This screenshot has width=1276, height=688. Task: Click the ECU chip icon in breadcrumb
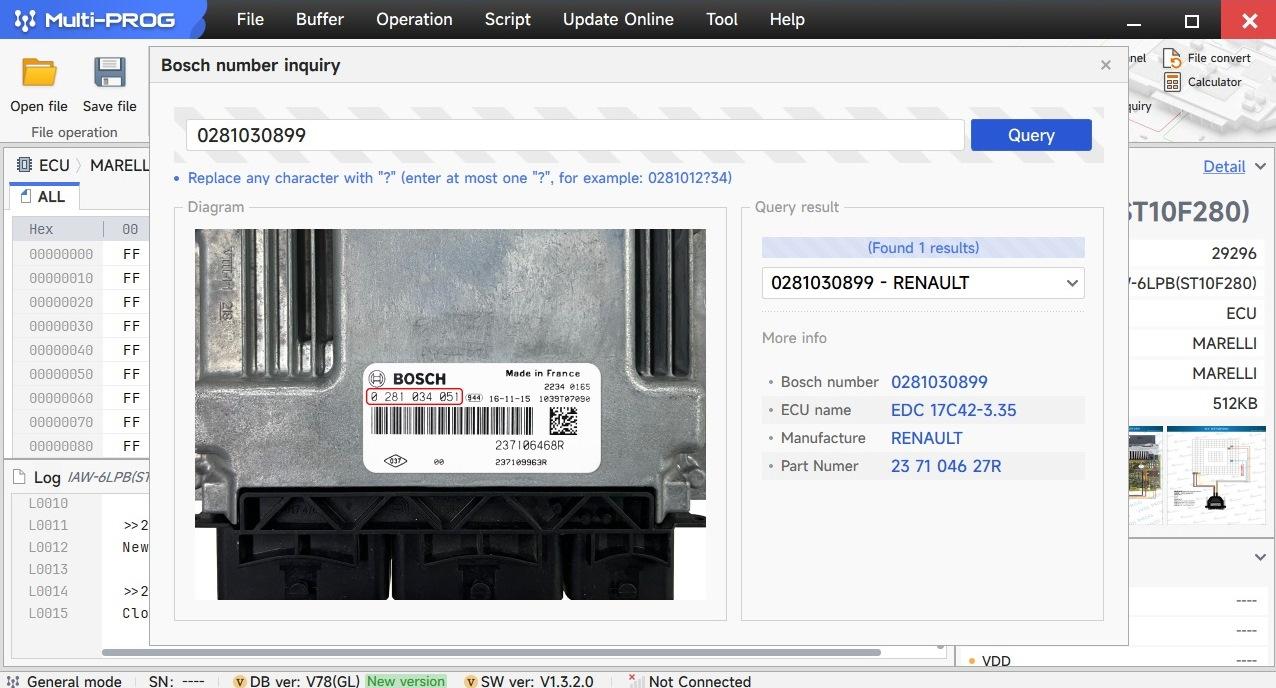[x=23, y=166]
